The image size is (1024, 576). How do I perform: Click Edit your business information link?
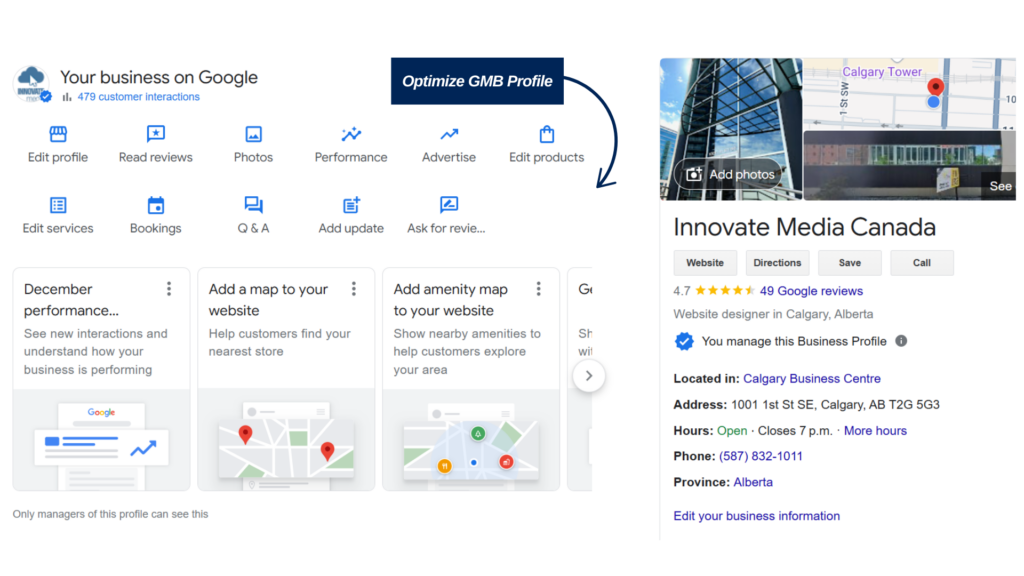pyautogui.click(x=756, y=516)
